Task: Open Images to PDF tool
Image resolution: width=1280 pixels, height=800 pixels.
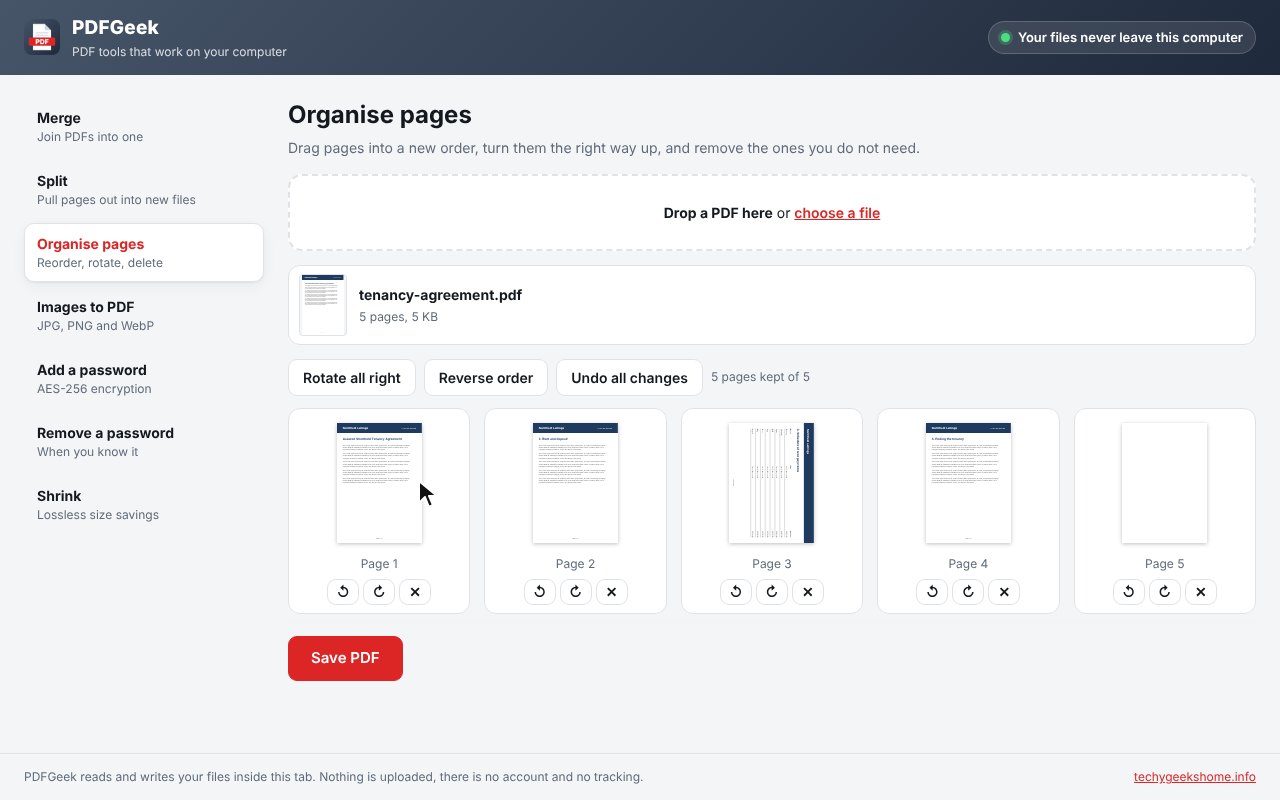Action: click(144, 316)
